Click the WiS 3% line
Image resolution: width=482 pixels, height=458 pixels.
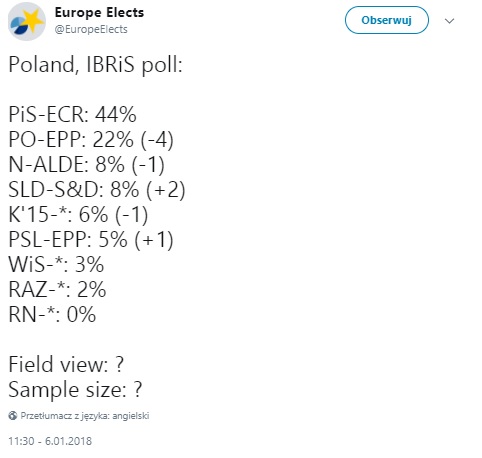(x=56, y=264)
